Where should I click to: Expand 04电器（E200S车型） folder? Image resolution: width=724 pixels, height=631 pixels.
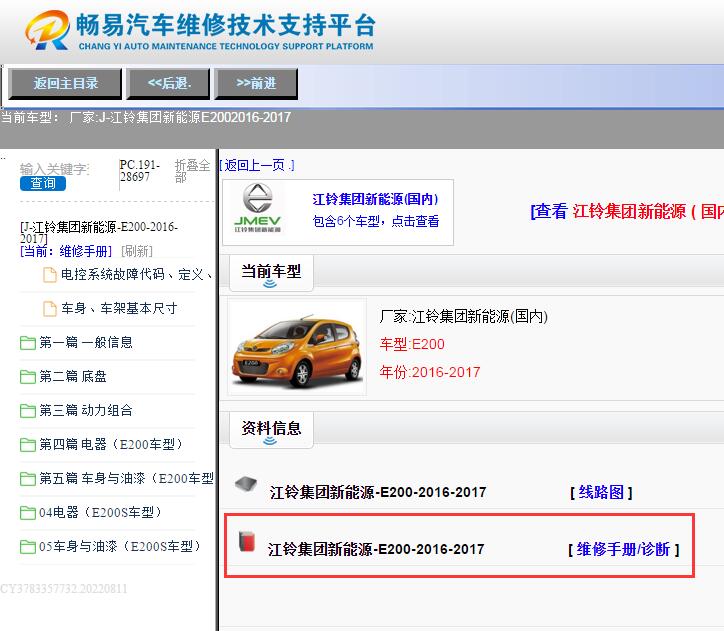pyautogui.click(x=101, y=512)
